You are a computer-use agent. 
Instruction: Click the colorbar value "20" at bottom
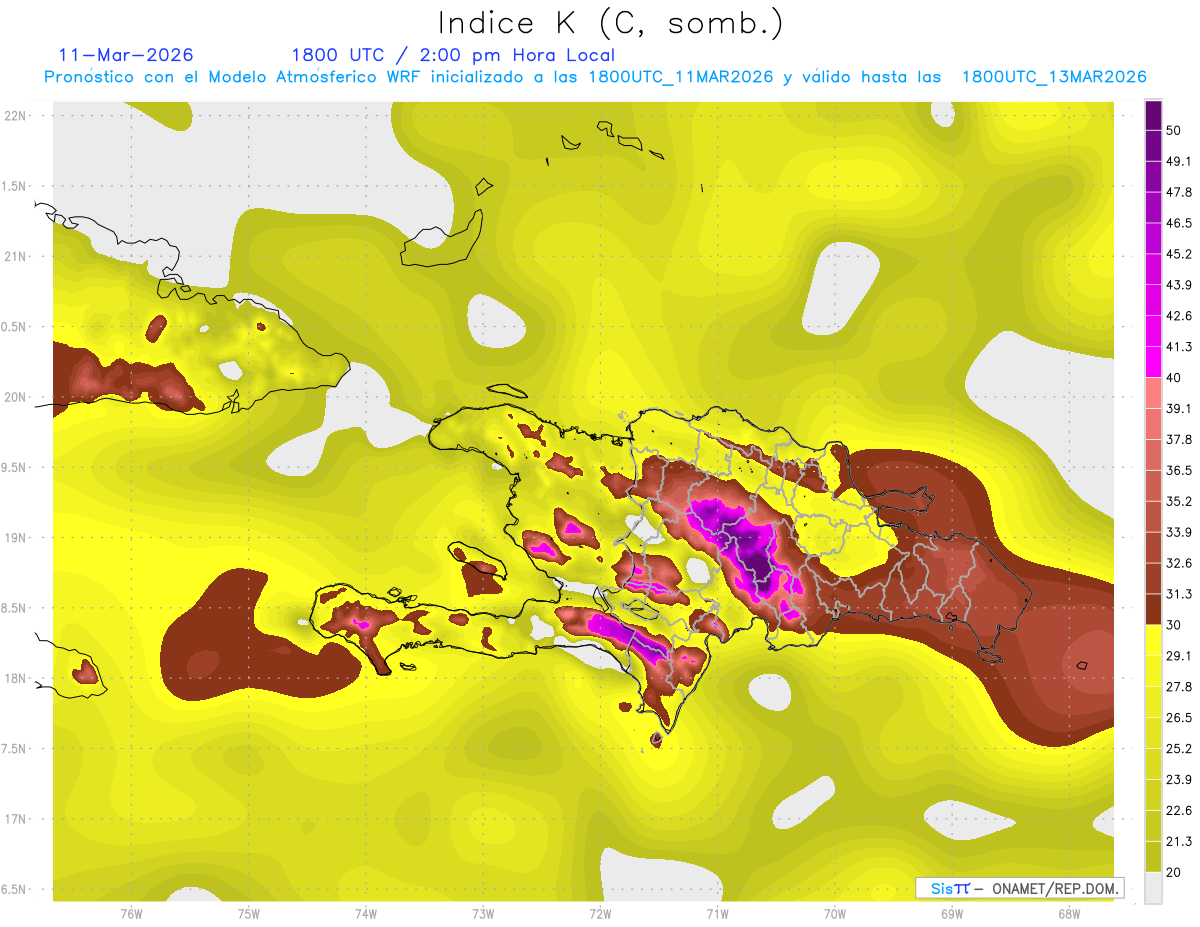(x=1176, y=872)
